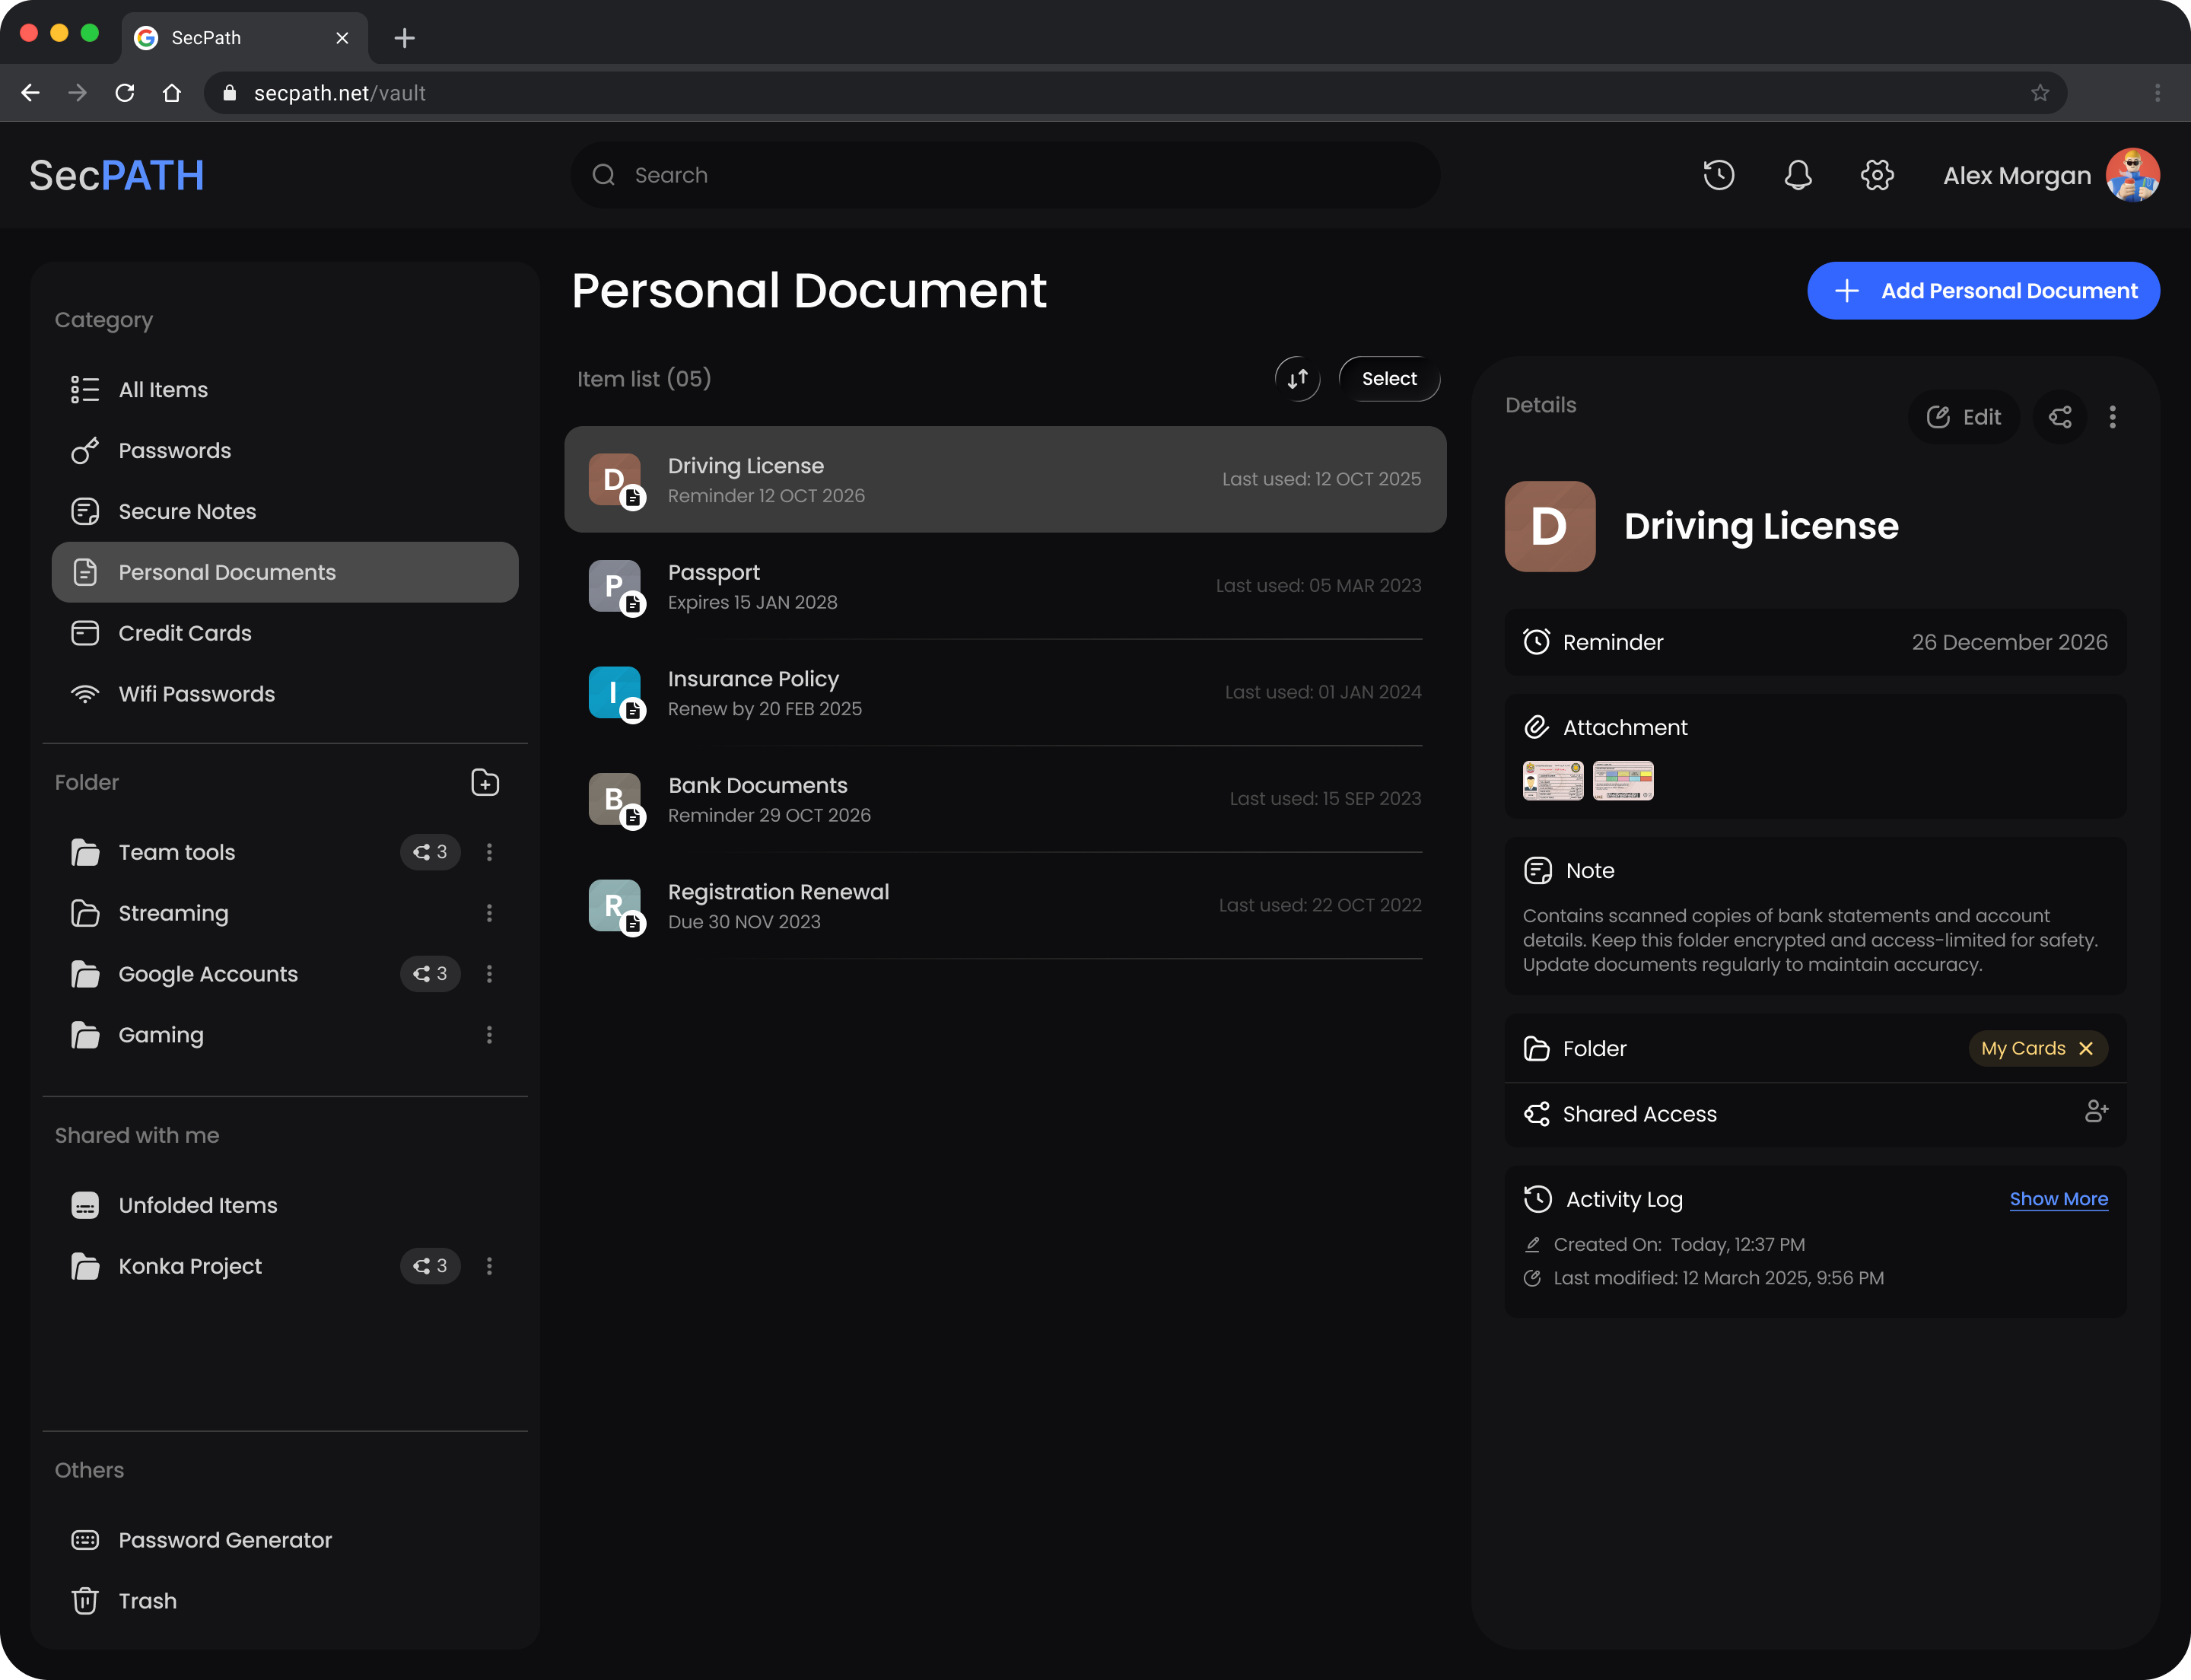Click Show More link in Activity Log
Image resolution: width=2191 pixels, height=1680 pixels.
[x=2058, y=1199]
